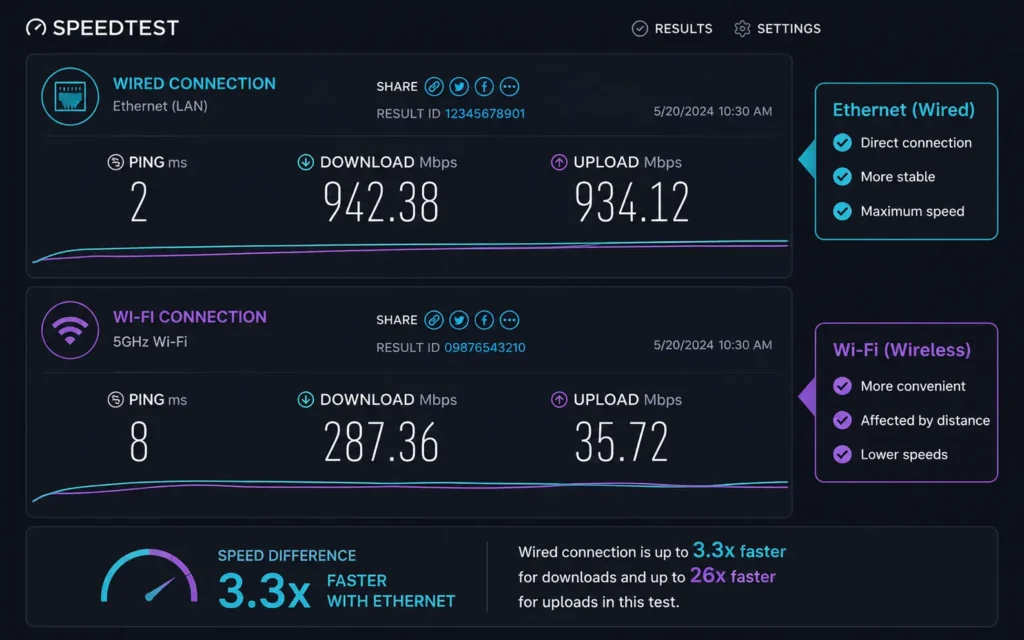
Task: Click the More stable checkmark
Action: [842, 176]
